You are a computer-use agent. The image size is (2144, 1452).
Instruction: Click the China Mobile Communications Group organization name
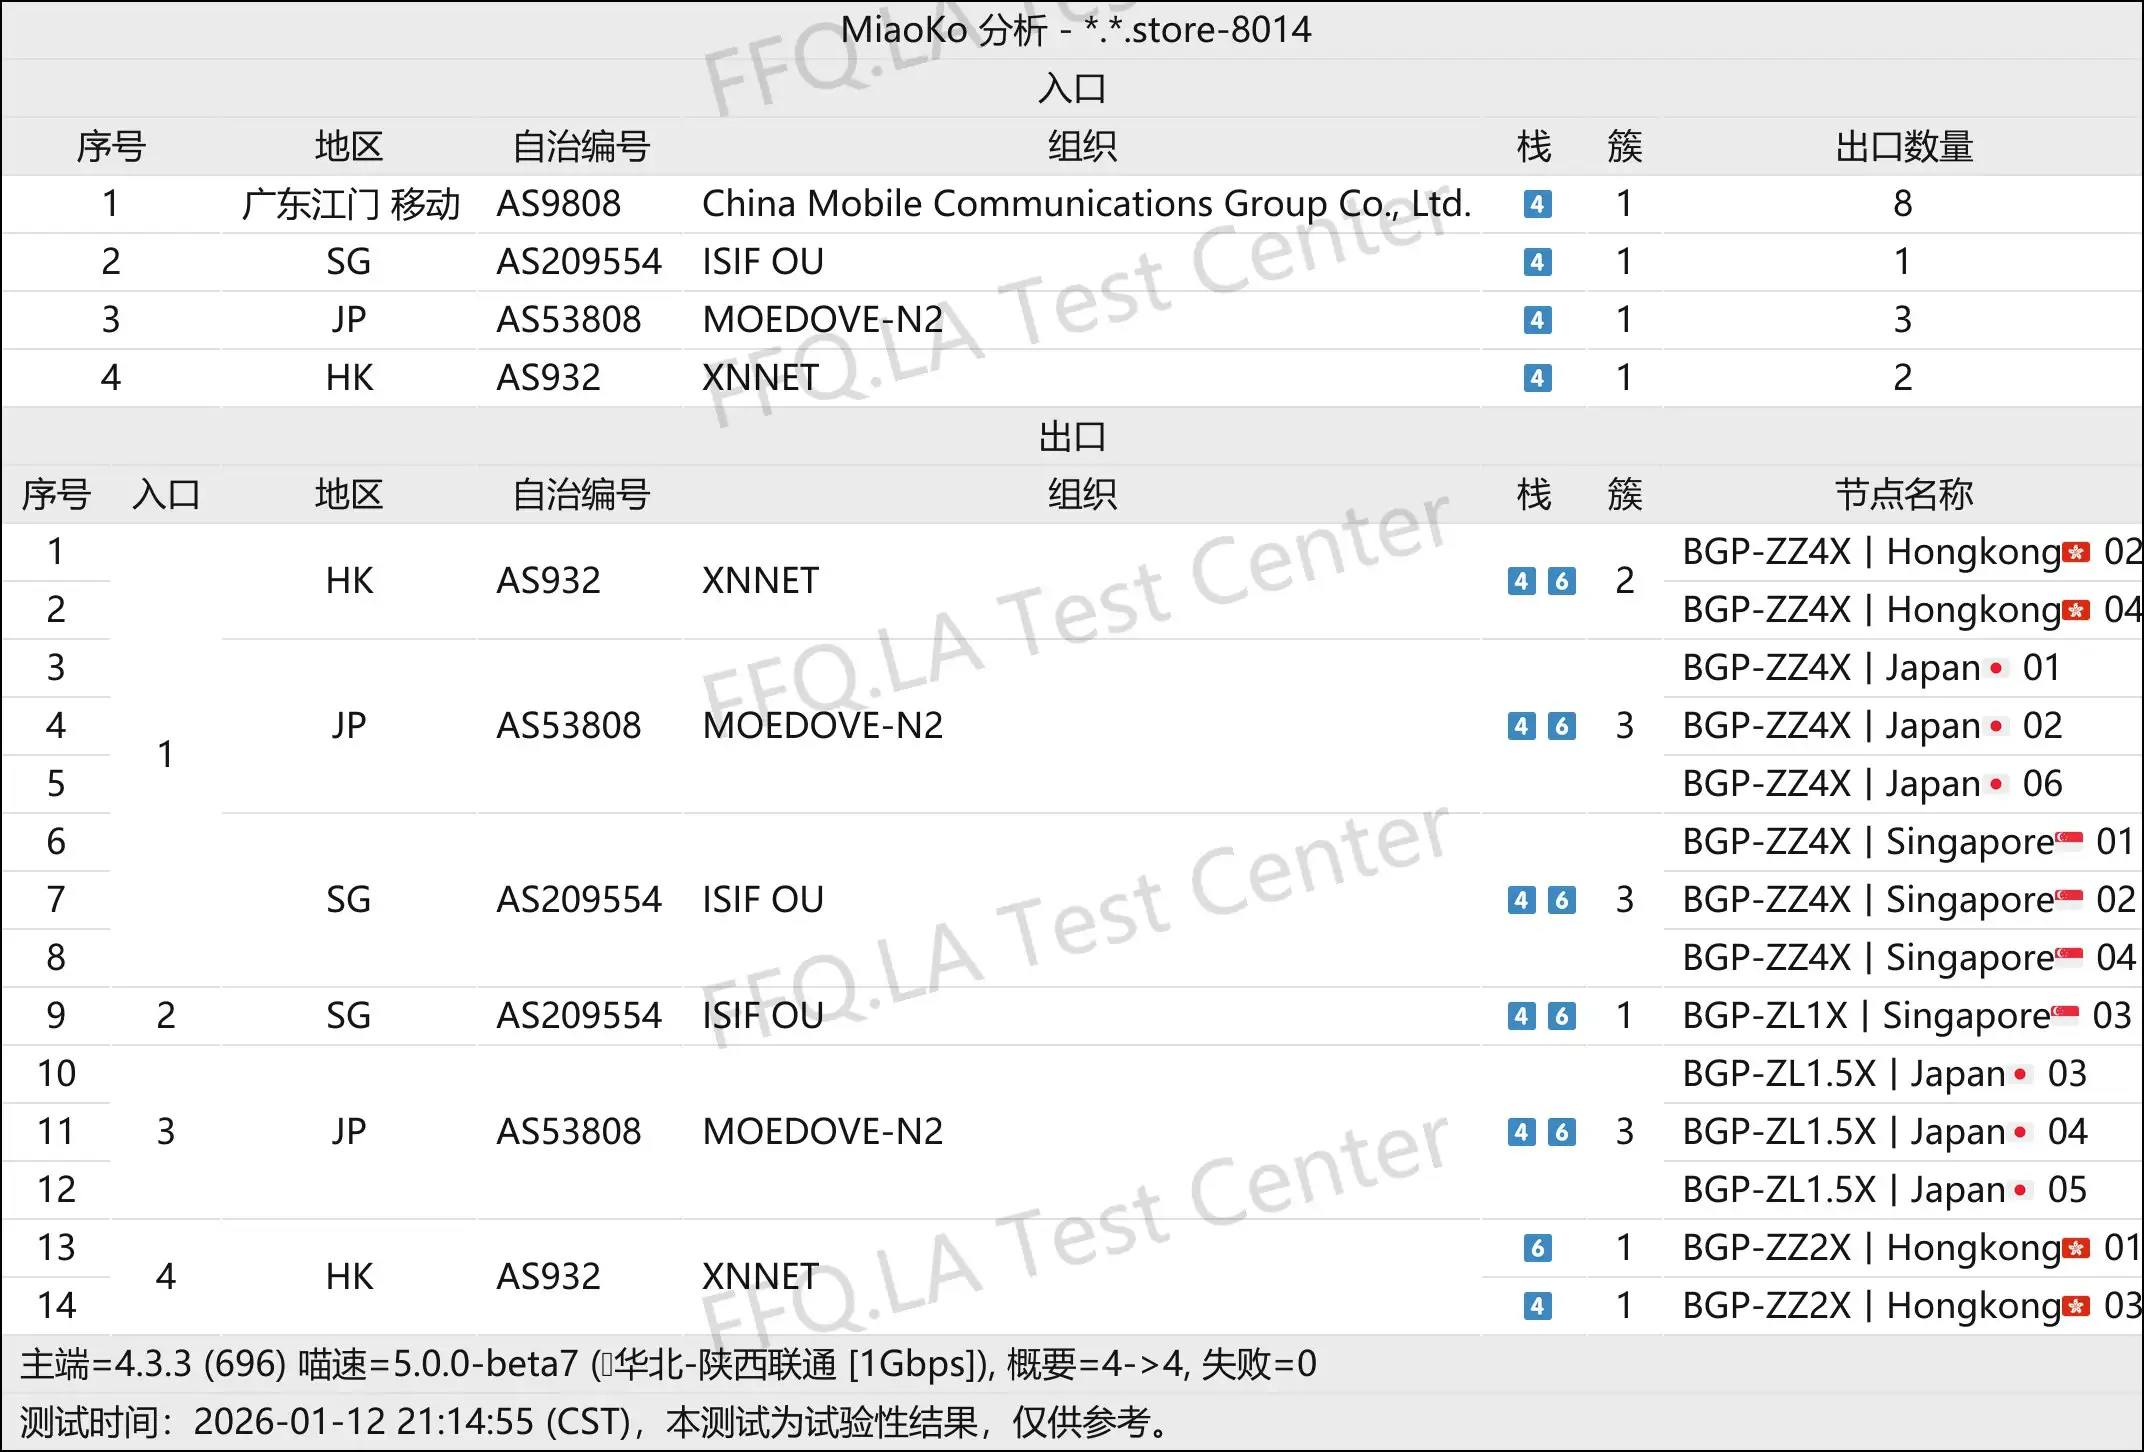click(1086, 205)
